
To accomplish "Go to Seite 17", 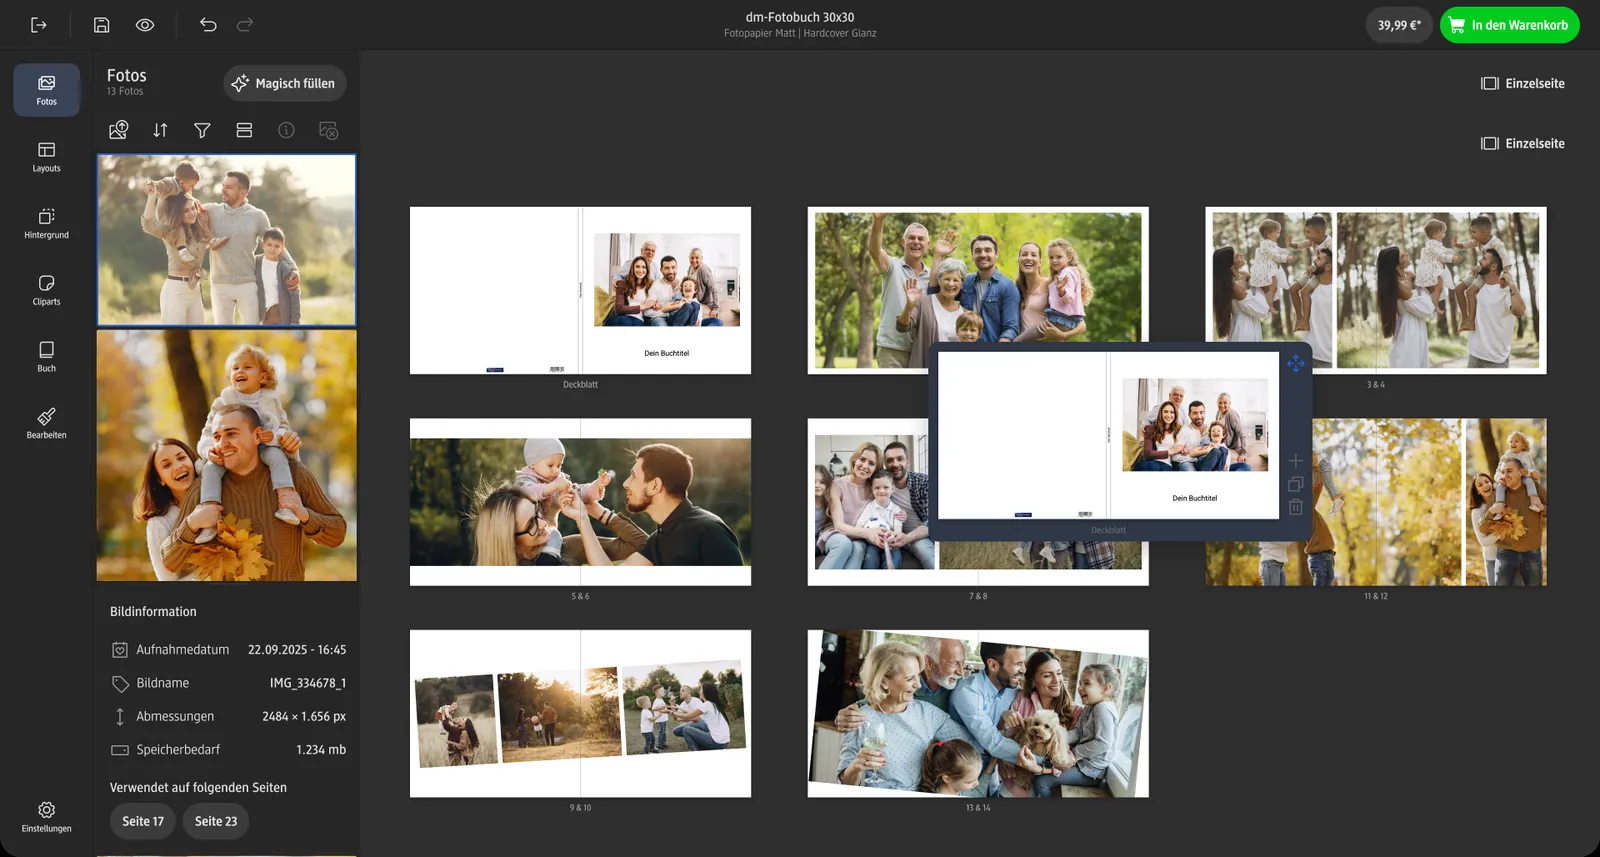I will coord(143,821).
